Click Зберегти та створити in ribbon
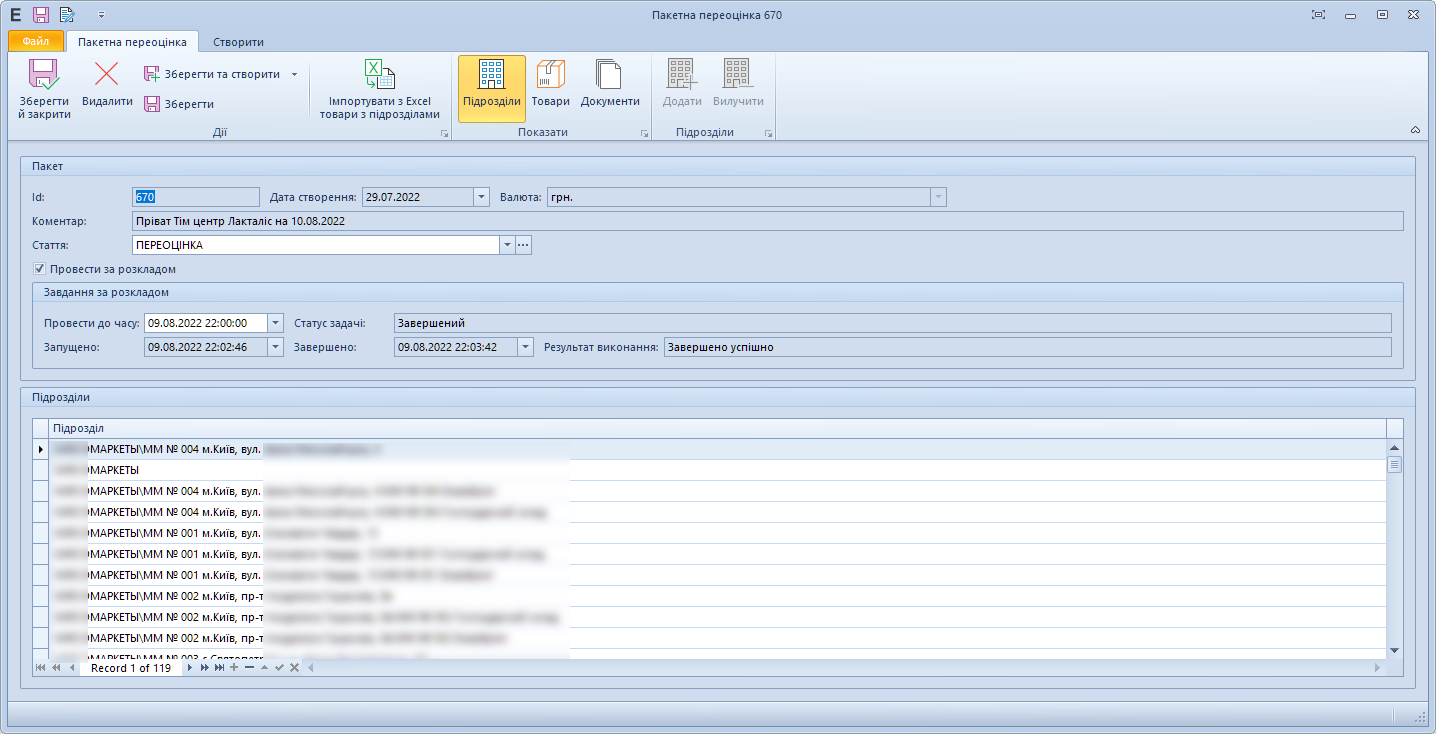Screen dimensions: 1436x734 pos(212,74)
